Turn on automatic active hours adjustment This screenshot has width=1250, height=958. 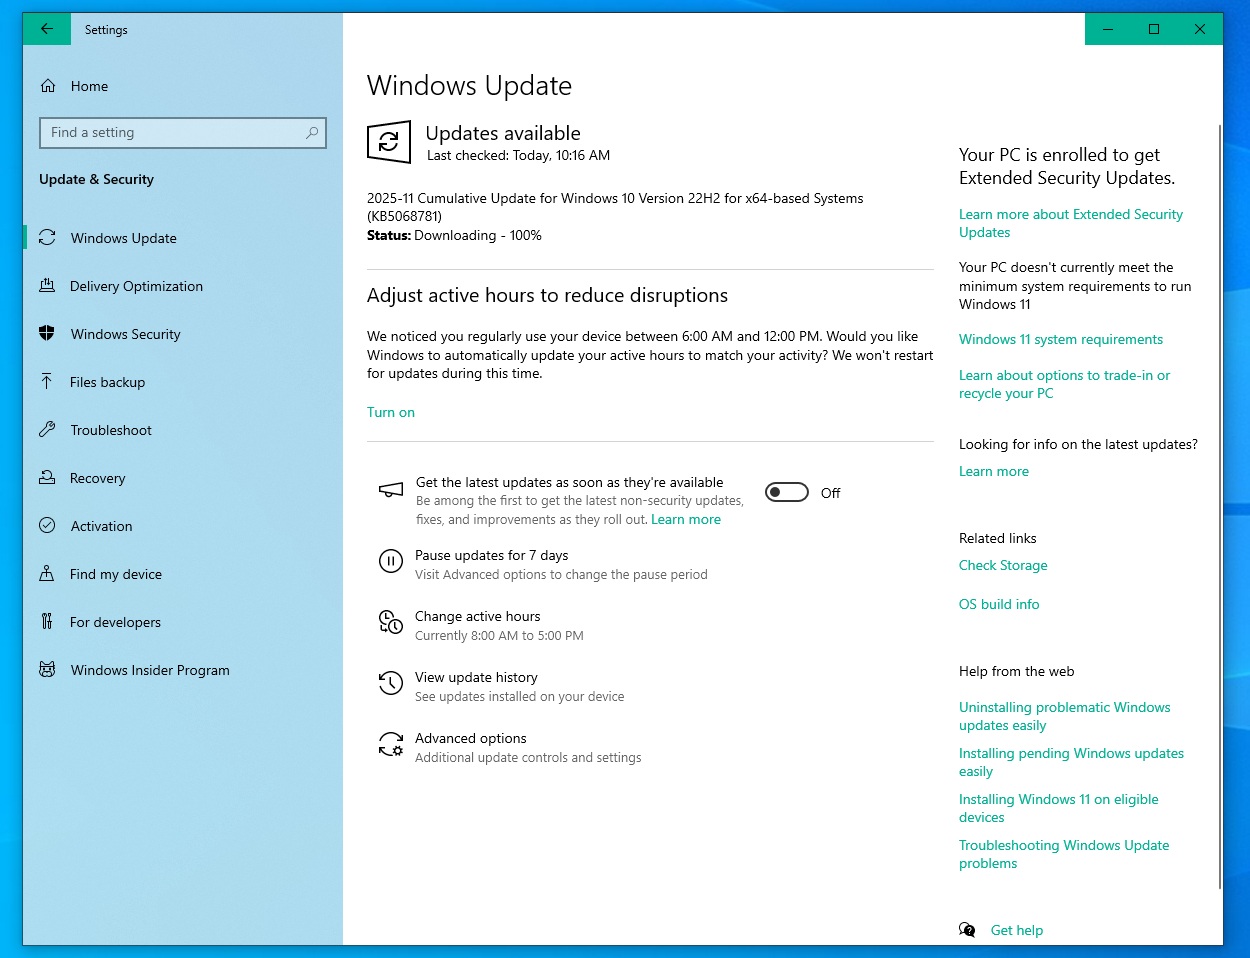click(390, 412)
